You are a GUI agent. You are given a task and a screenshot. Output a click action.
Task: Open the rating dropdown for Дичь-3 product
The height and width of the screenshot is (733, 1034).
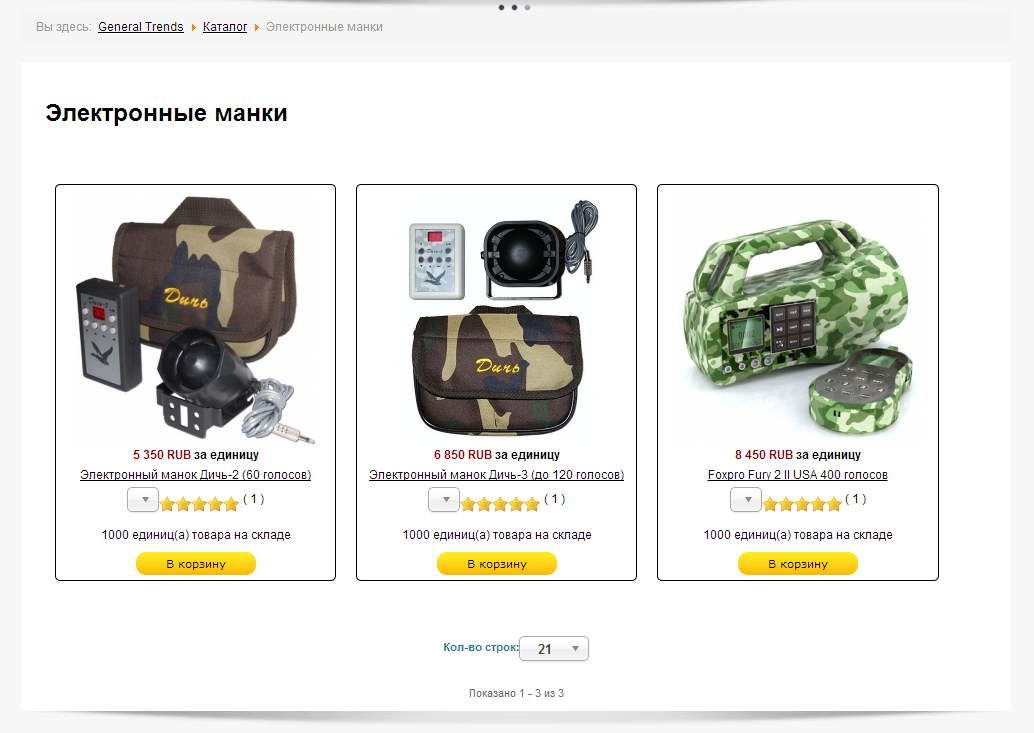click(x=444, y=500)
